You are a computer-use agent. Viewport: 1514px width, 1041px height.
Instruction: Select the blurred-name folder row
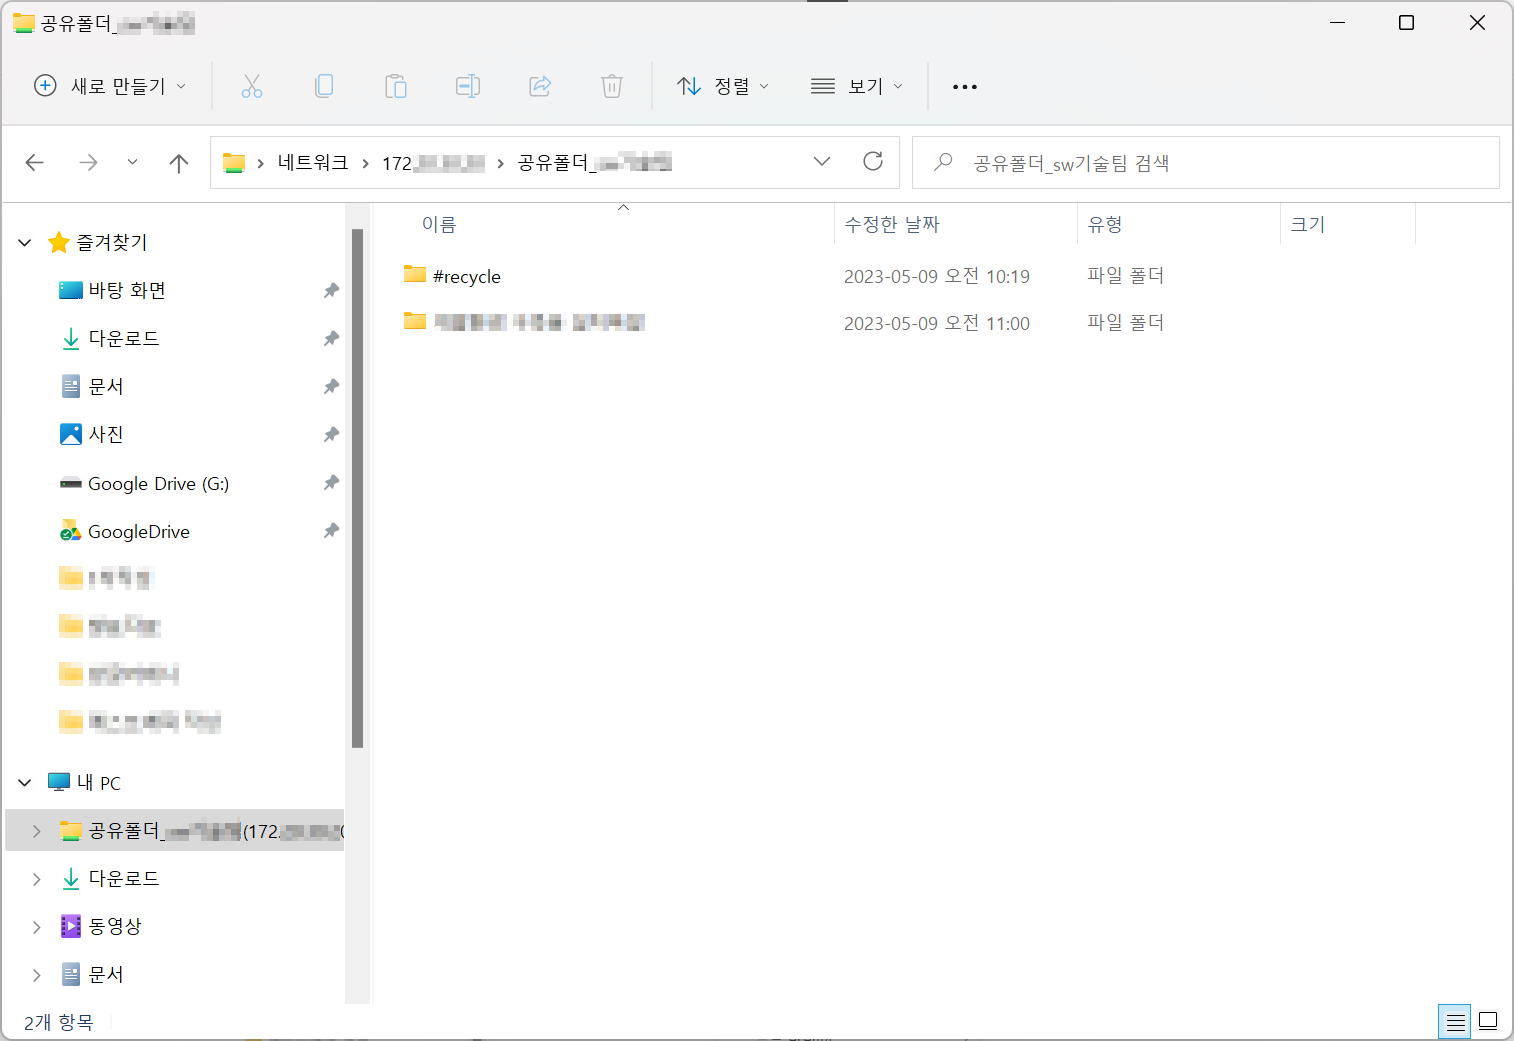784,322
